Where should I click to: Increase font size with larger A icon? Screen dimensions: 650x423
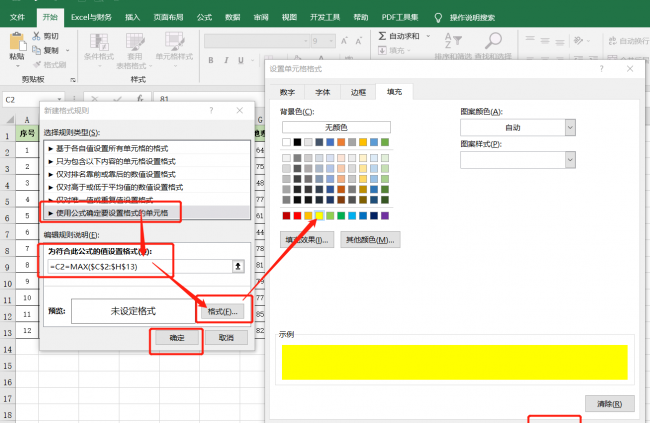(344, 41)
